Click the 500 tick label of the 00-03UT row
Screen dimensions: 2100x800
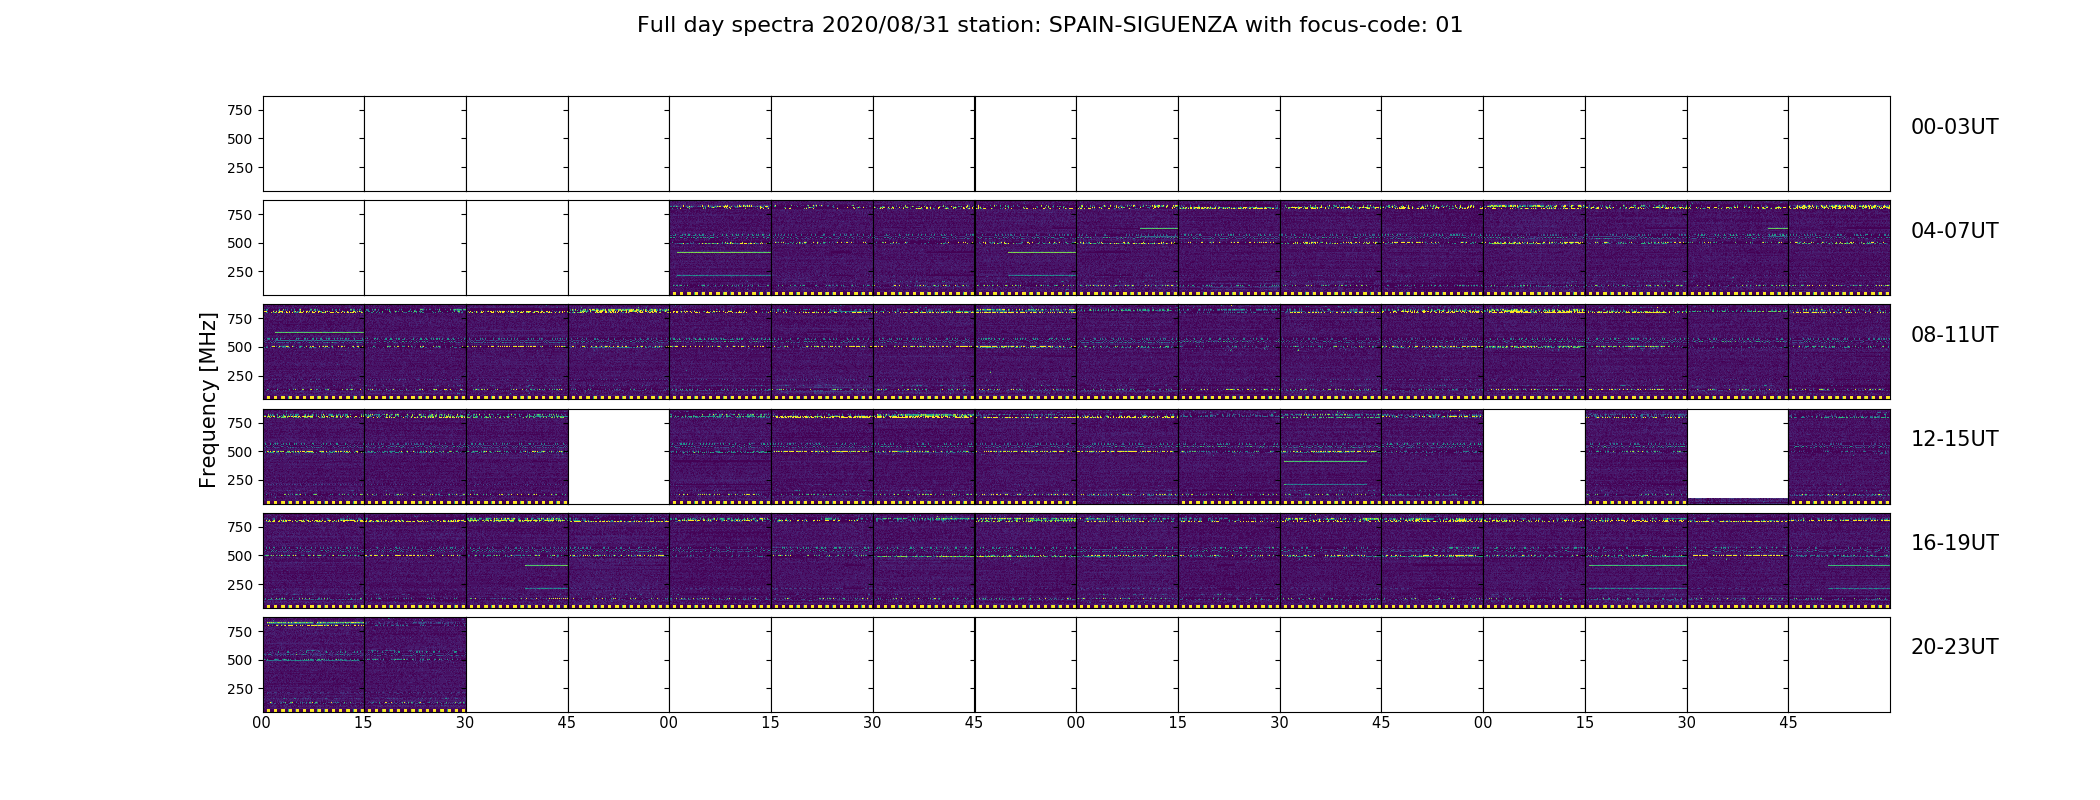(240, 139)
